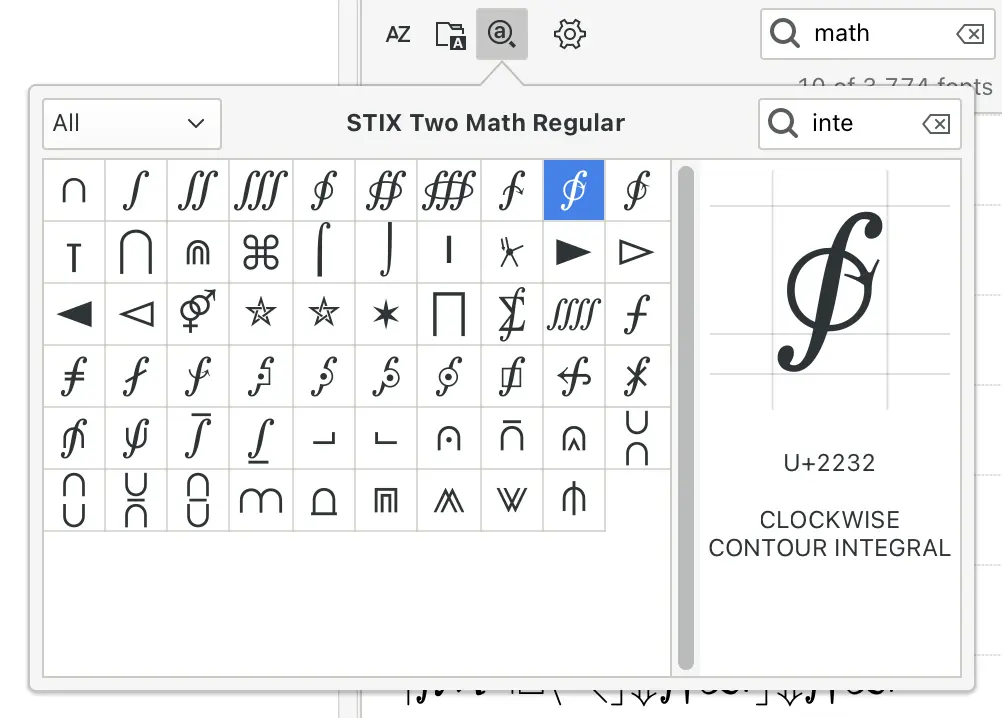Pick the summation with integral glyph
Image resolution: width=1002 pixels, height=718 pixels.
click(x=512, y=314)
